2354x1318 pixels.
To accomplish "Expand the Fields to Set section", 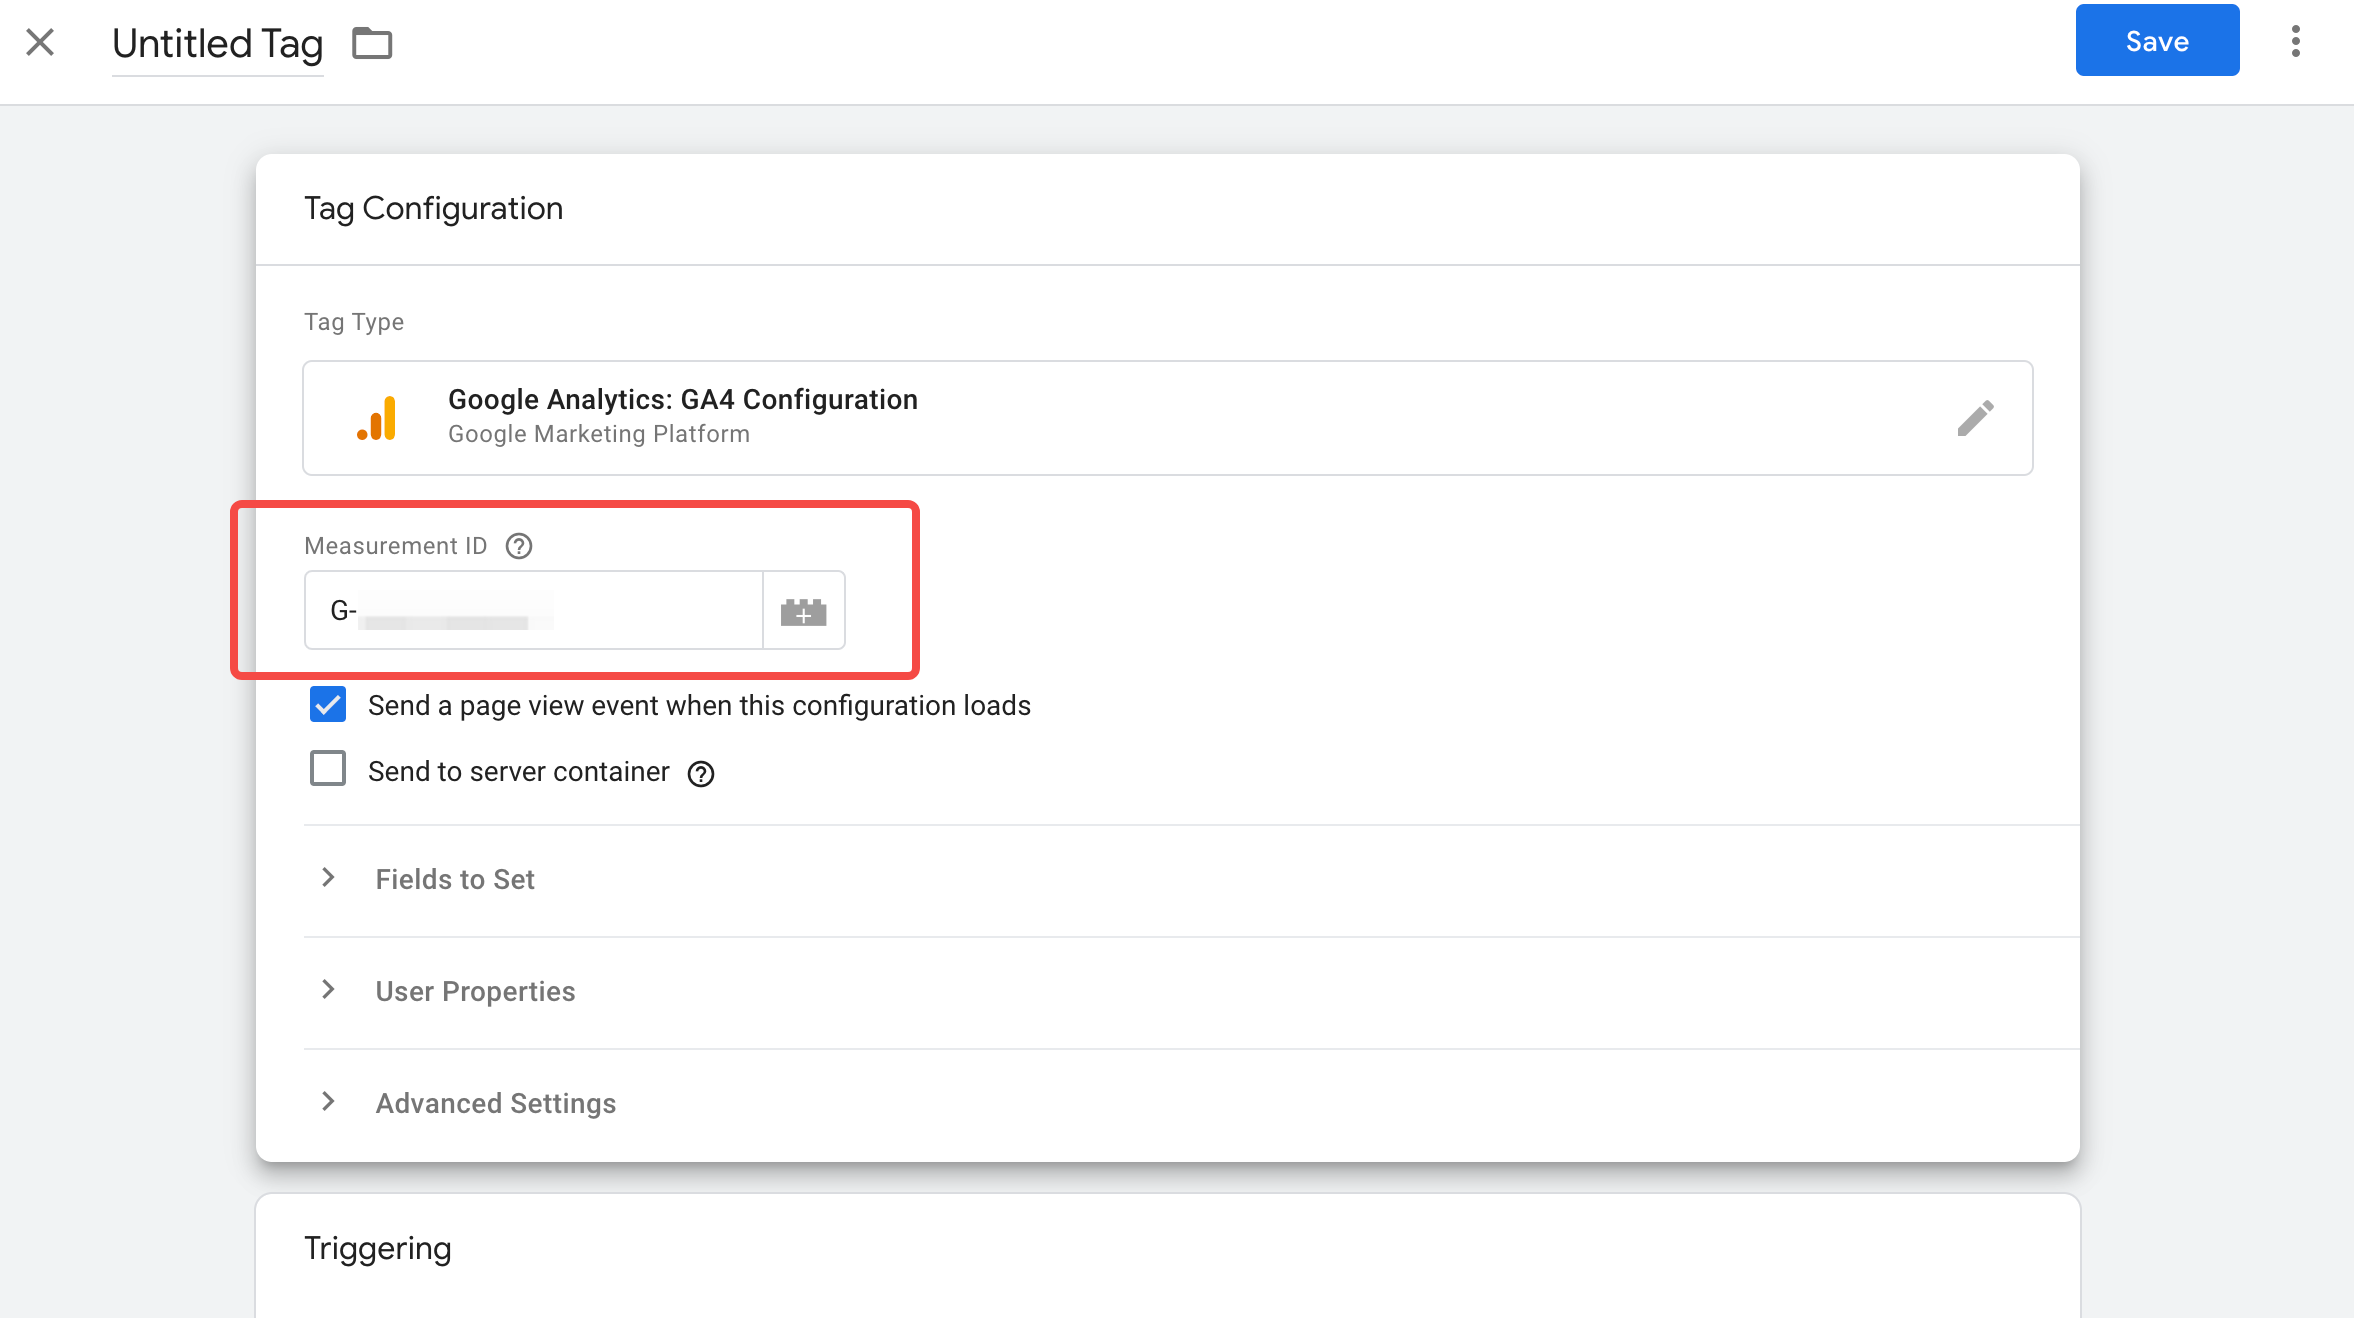I will pyautogui.click(x=455, y=880).
